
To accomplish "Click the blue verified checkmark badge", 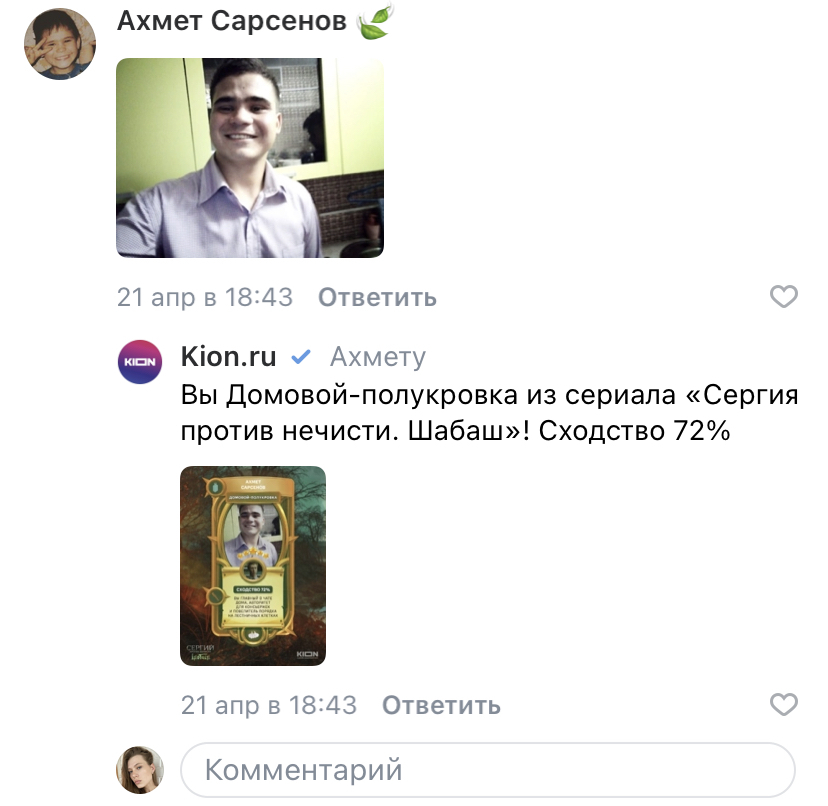I will click(300, 357).
